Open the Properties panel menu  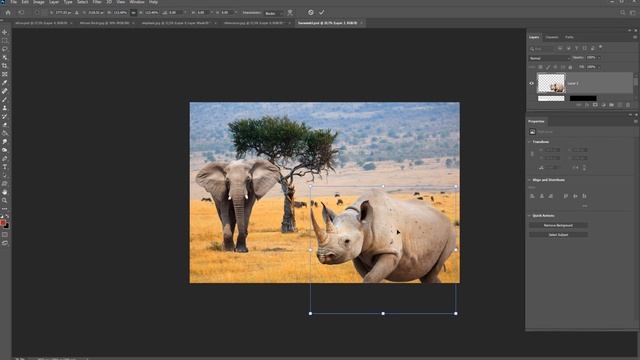[x=635, y=121]
